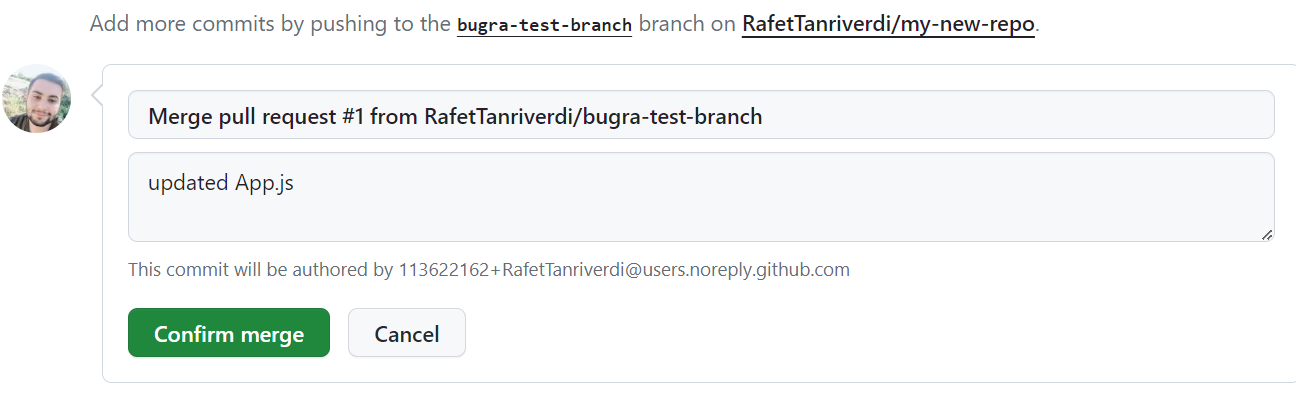Image resolution: width=1296 pixels, height=403 pixels.
Task: Place cursor at "#1" in merge title
Action: pos(351,116)
